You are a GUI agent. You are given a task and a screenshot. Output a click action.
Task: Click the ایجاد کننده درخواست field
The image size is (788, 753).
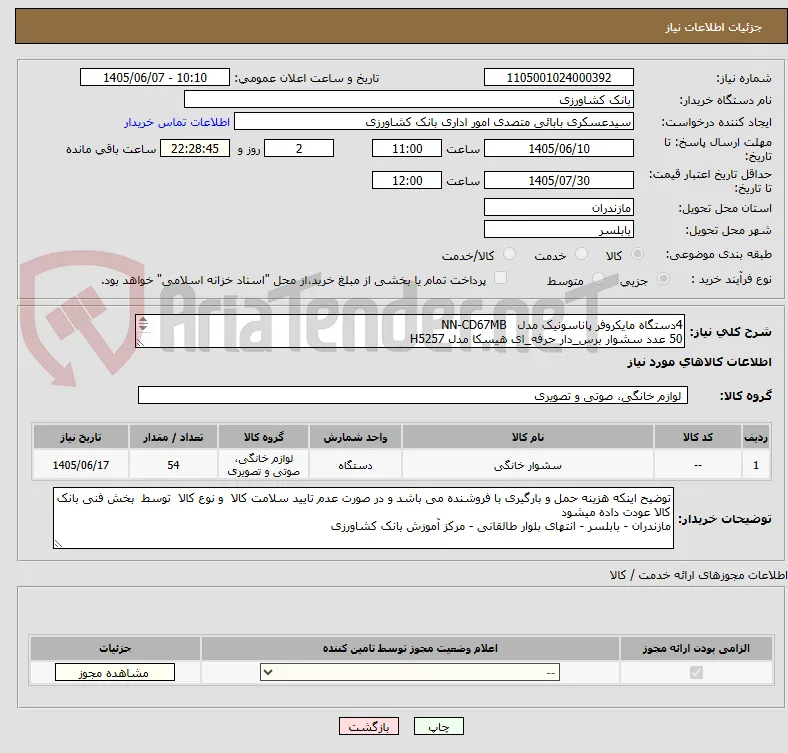click(x=434, y=122)
